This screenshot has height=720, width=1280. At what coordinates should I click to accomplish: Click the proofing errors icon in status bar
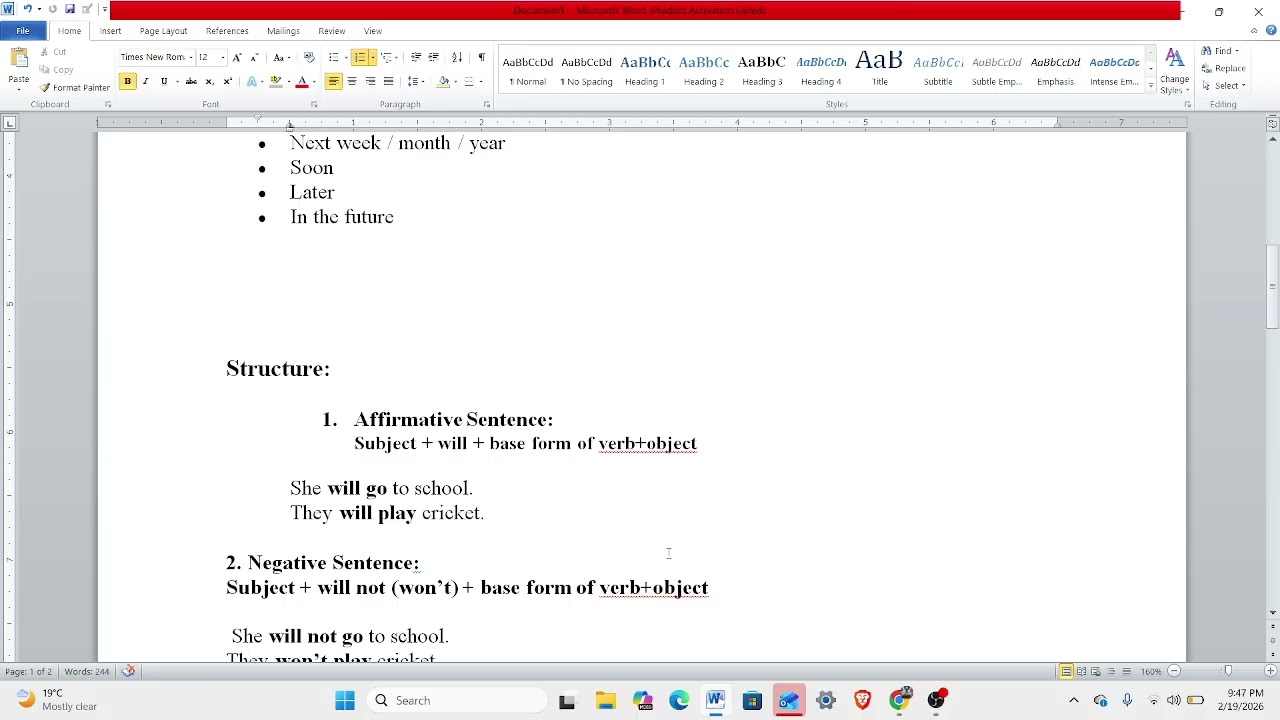click(128, 671)
